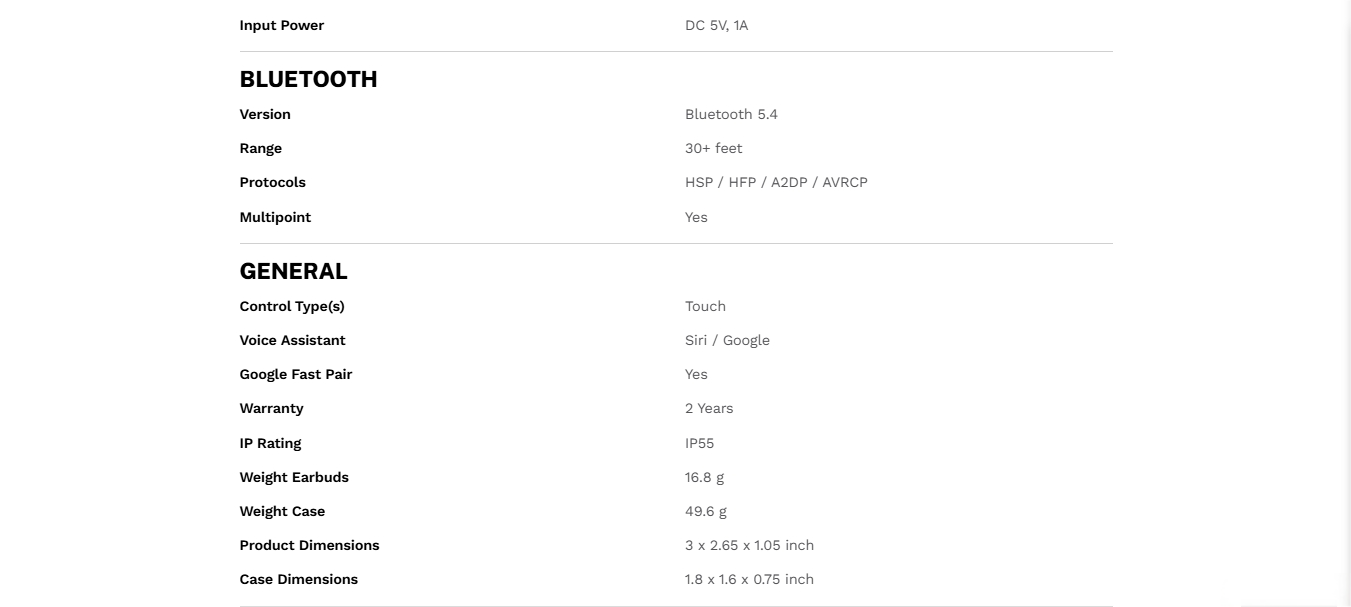
Task: Select the Input Power label
Action: coord(282,26)
